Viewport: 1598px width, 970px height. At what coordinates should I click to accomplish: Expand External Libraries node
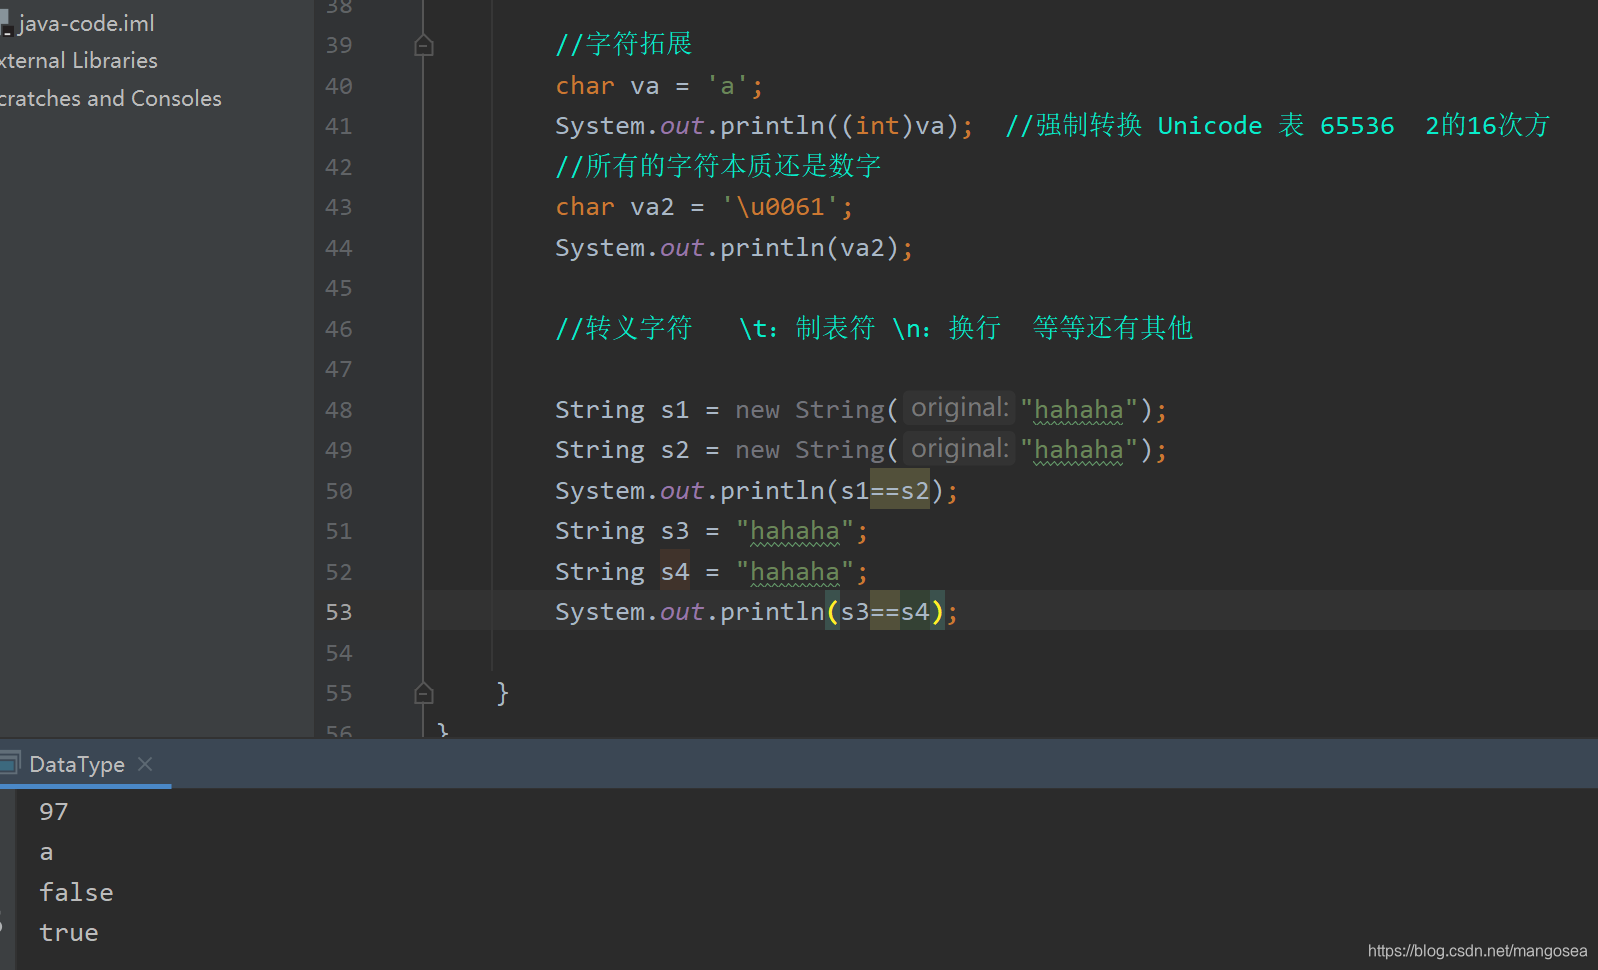tap(79, 61)
